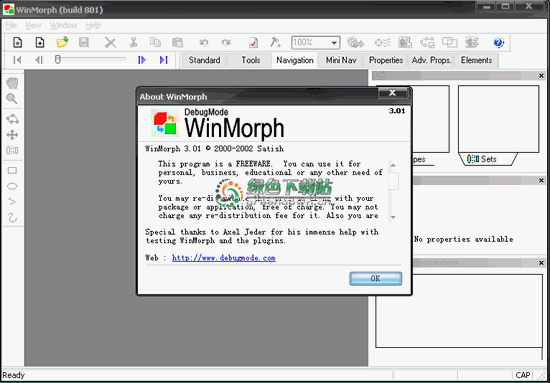Click the Paste clipboard icon
550x383 pixels.
[x=177, y=42]
